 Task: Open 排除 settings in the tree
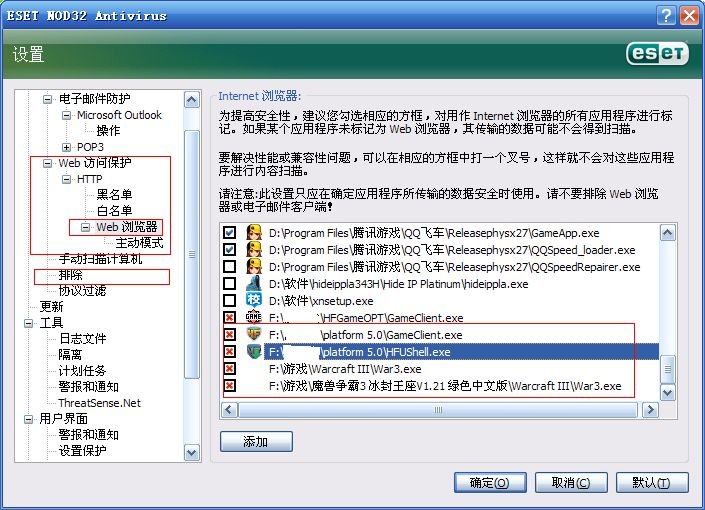pyautogui.click(x=71, y=275)
